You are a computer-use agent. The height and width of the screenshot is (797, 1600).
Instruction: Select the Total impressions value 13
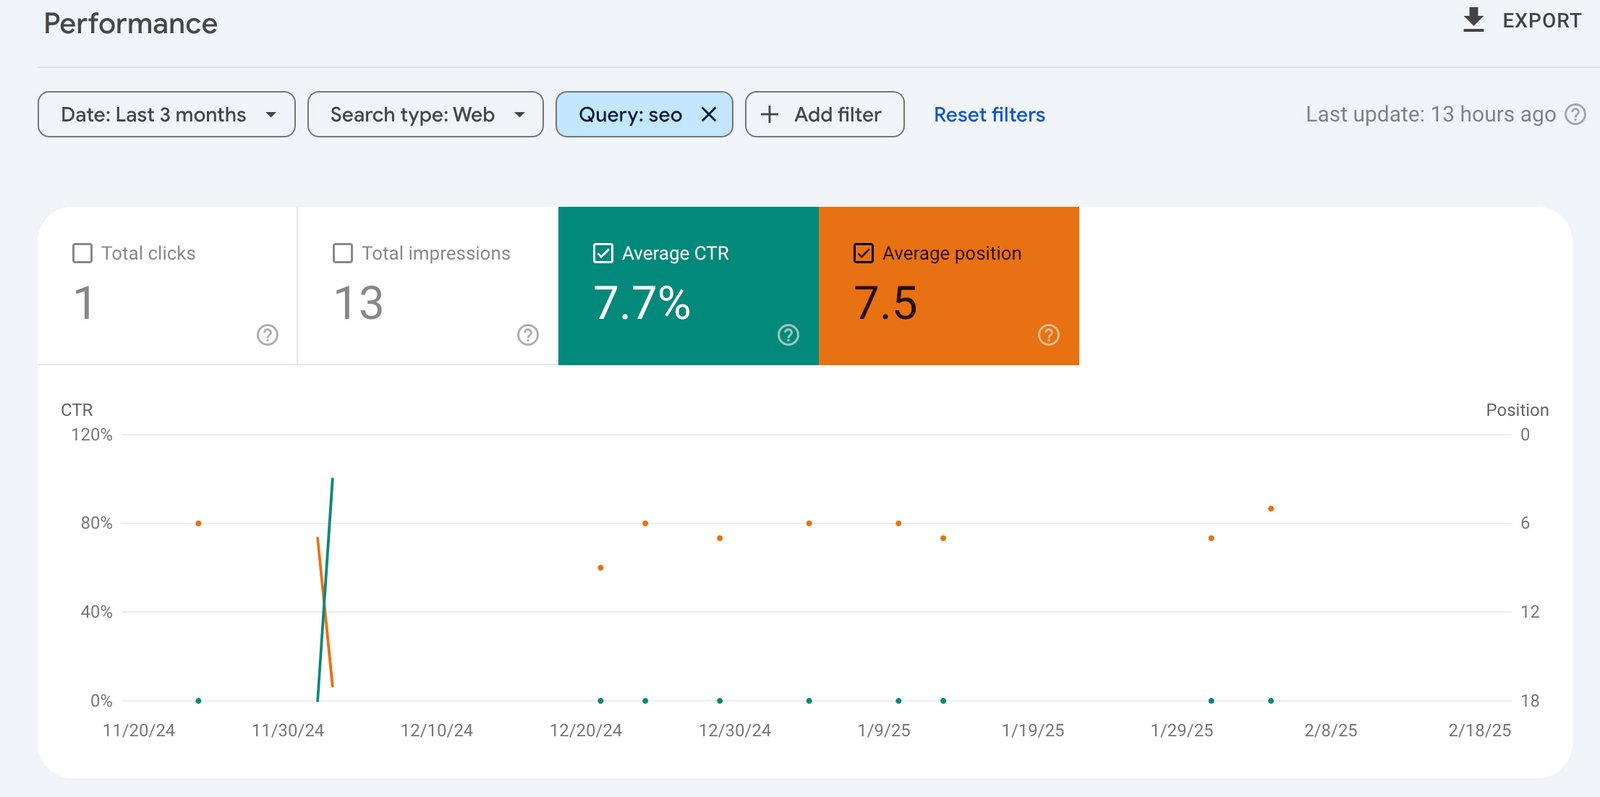click(x=358, y=303)
